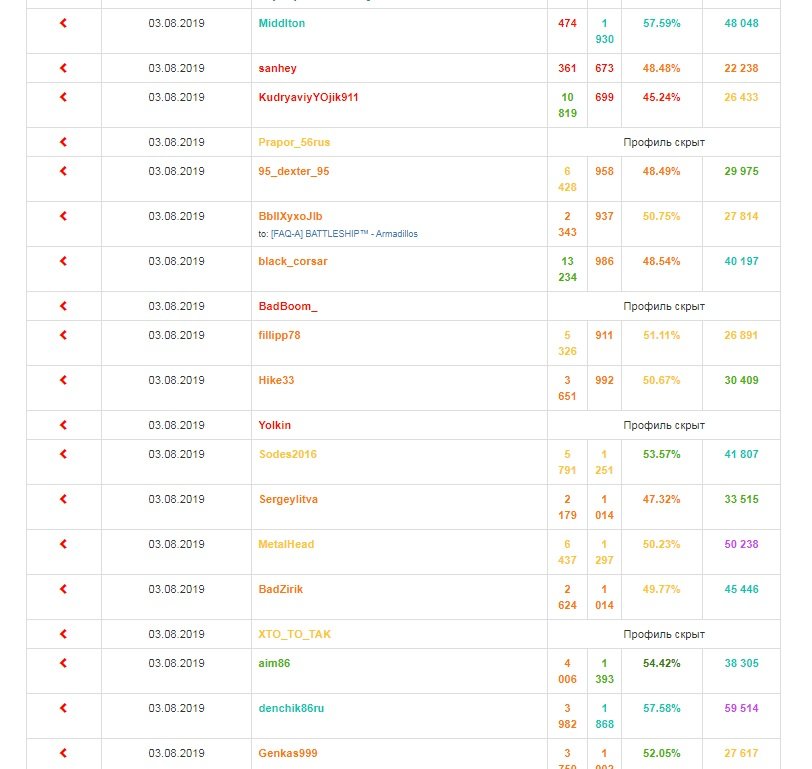Viewport: 812px width, 769px height.
Task: Select the 30 409 value cell
Action: [742, 381]
